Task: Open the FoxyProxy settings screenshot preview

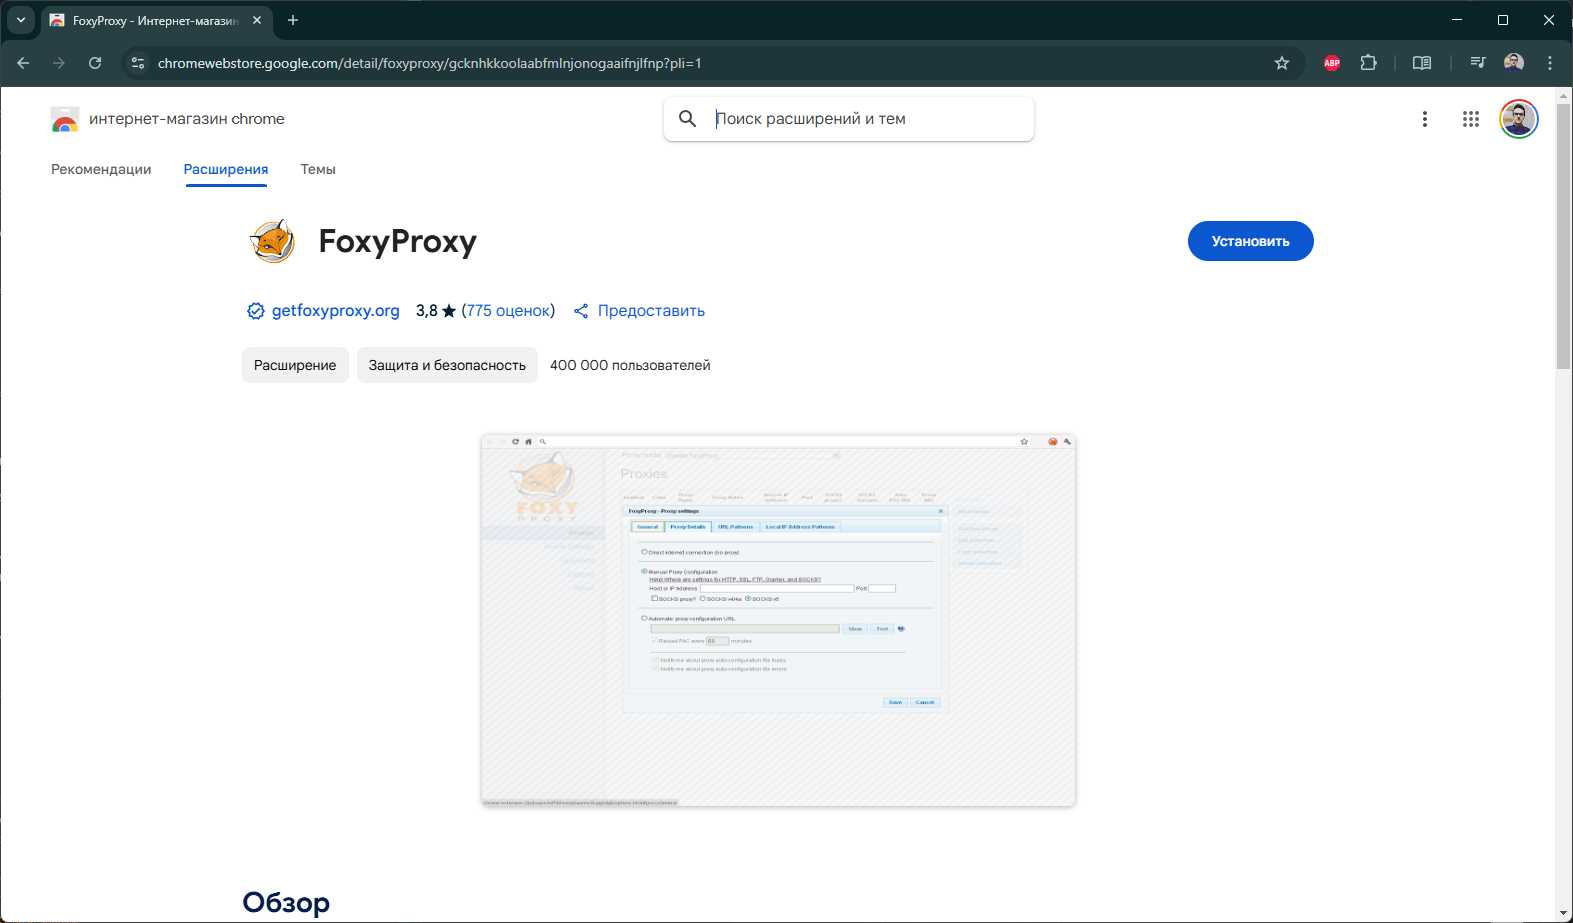Action: coord(778,620)
